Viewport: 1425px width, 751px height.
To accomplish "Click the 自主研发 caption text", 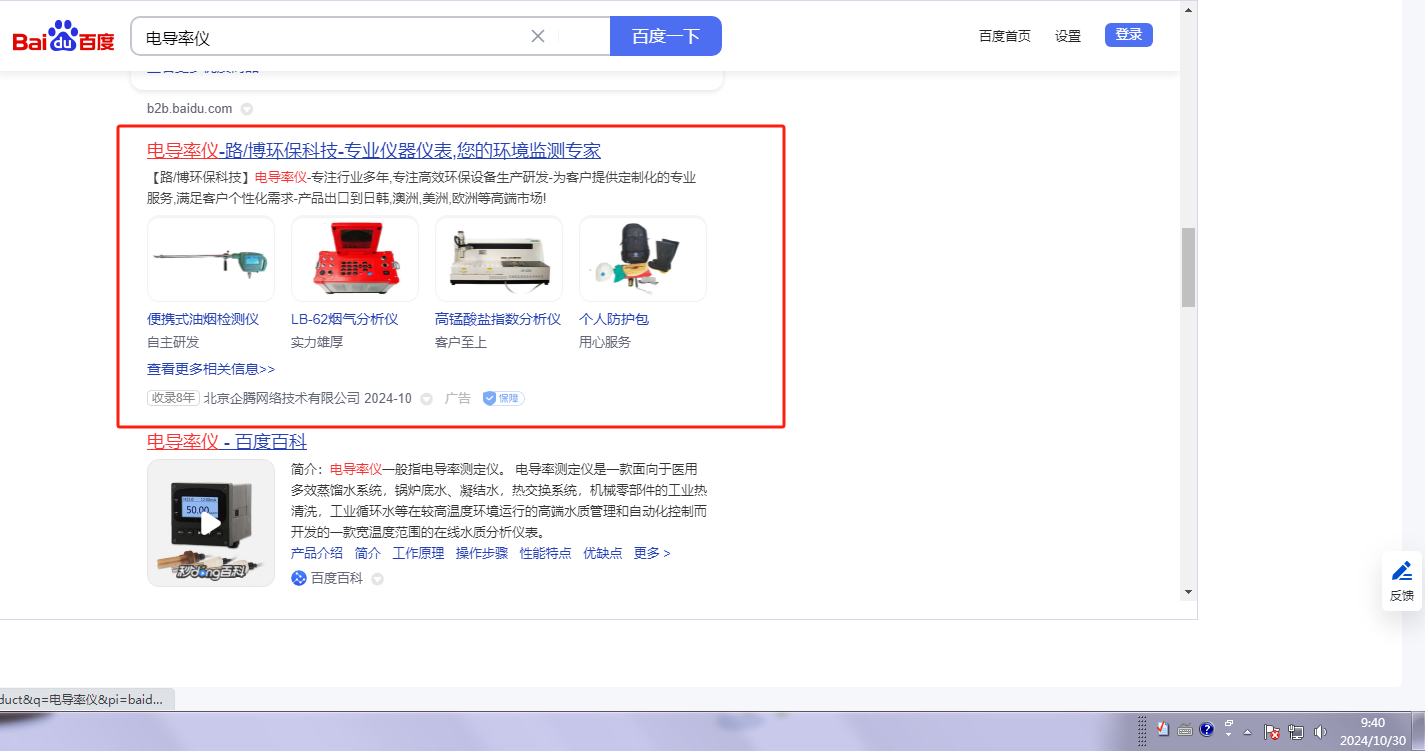I will tap(173, 342).
